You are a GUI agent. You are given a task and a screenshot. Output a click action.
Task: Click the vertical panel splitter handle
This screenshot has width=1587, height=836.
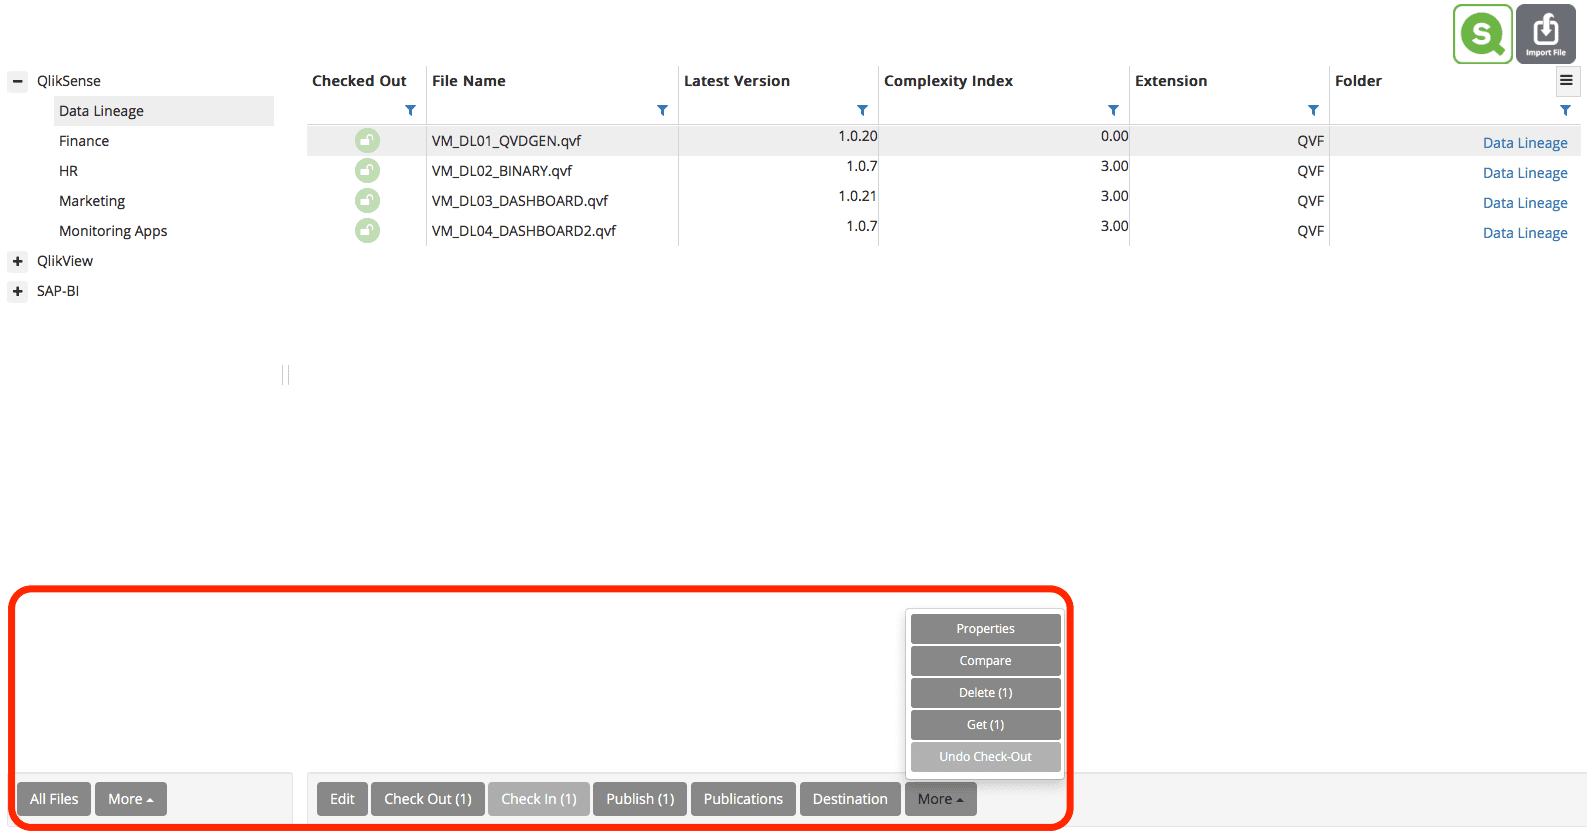click(x=286, y=375)
